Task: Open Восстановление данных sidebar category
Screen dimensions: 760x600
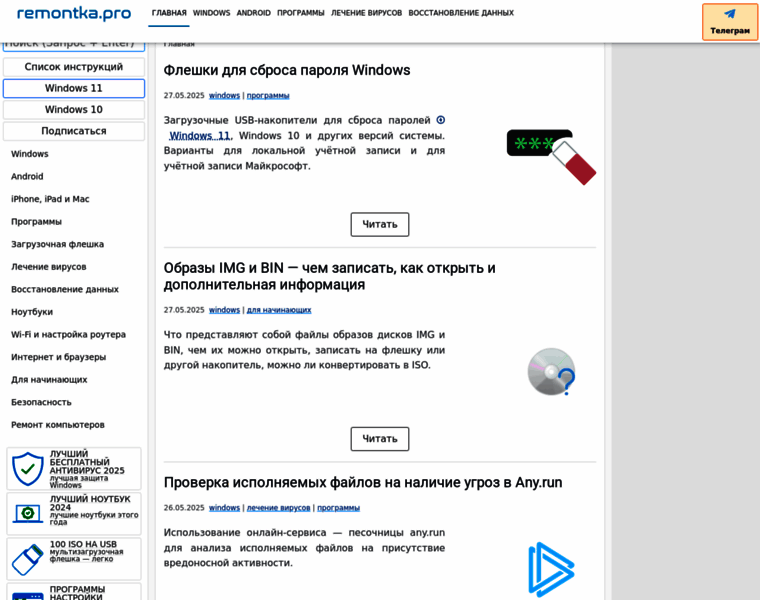Action: (64, 289)
